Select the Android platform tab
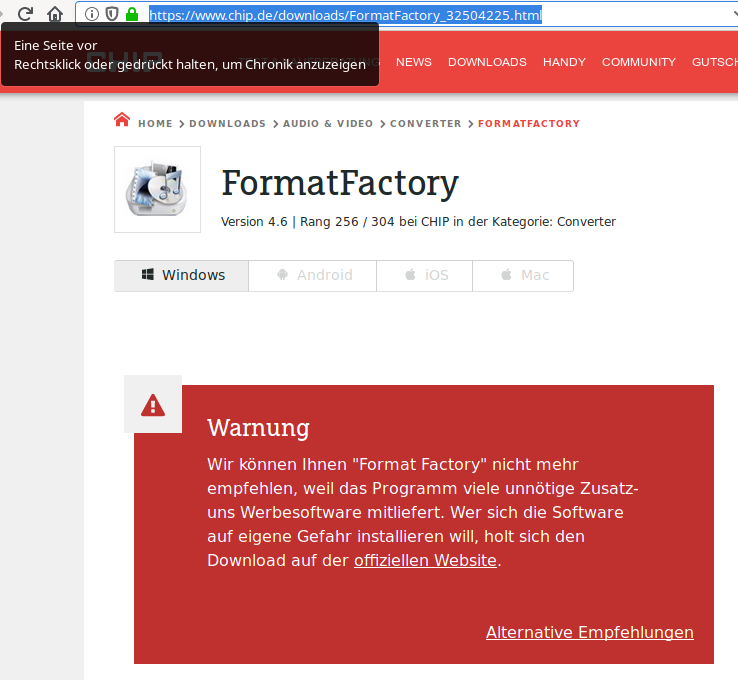 [313, 276]
